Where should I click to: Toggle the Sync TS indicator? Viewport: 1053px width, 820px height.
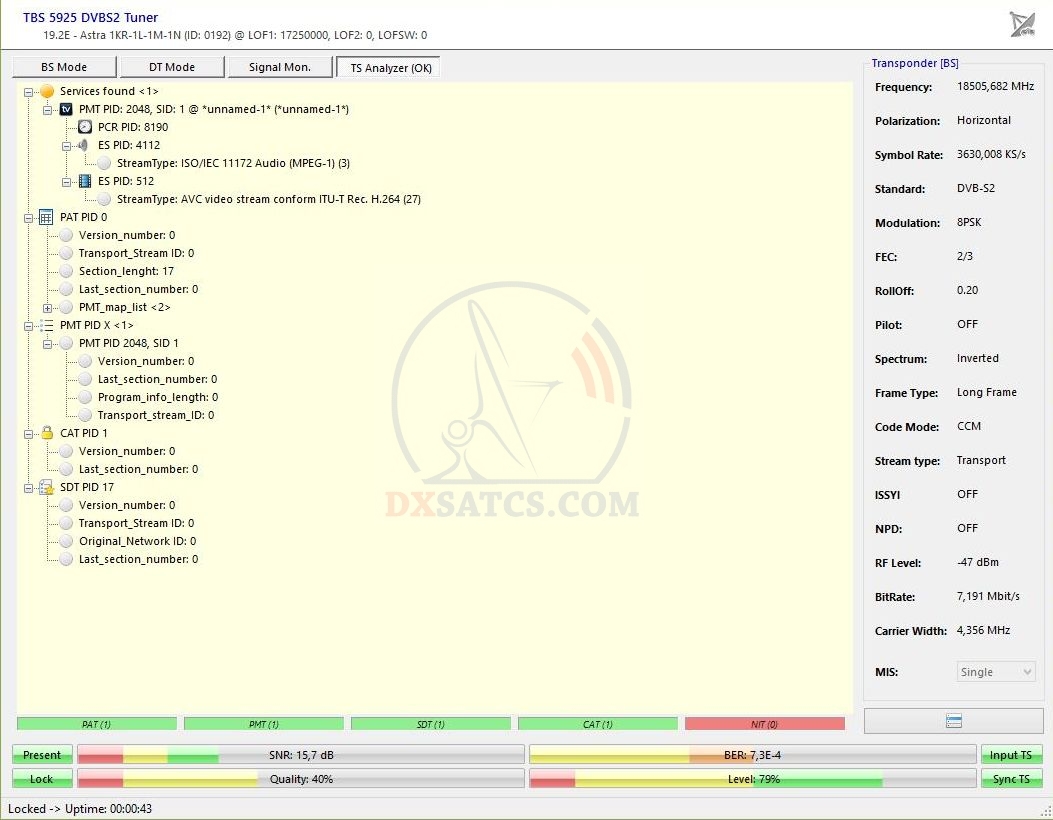point(1011,779)
